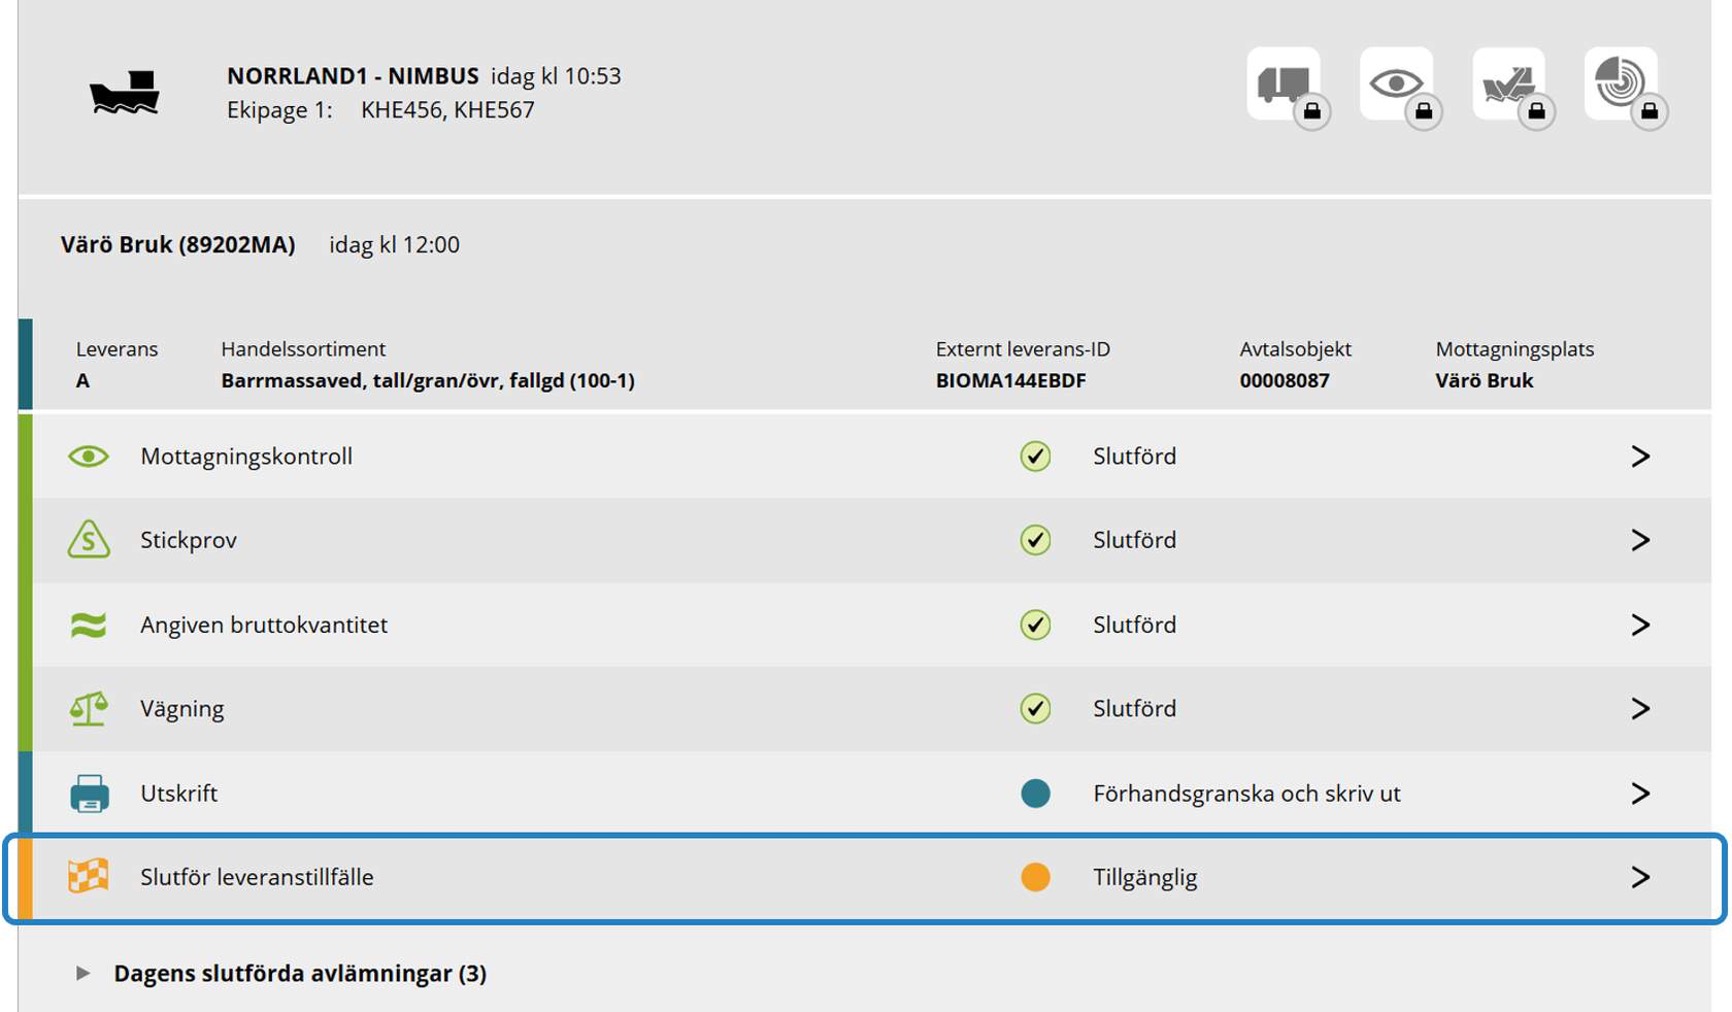Select the Stickprov row label
This screenshot has height=1012, width=1732.
click(188, 540)
